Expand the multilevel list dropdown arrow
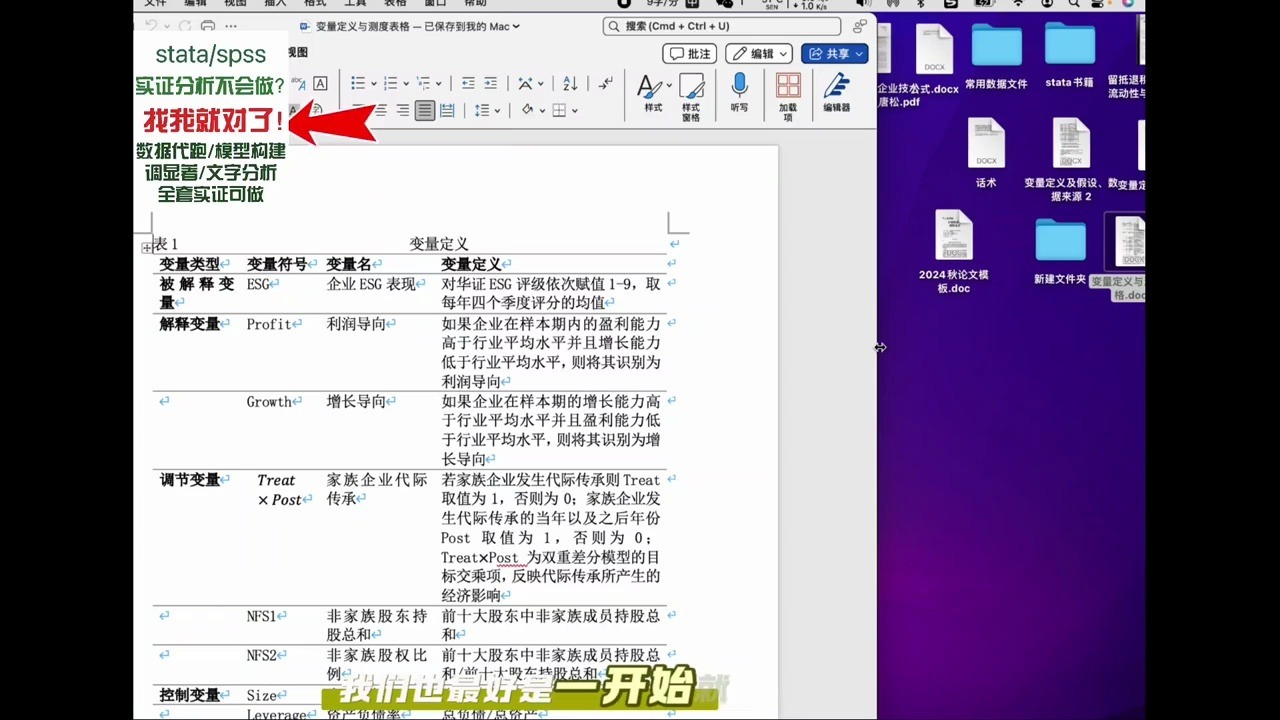1280x720 pixels. pos(438,84)
